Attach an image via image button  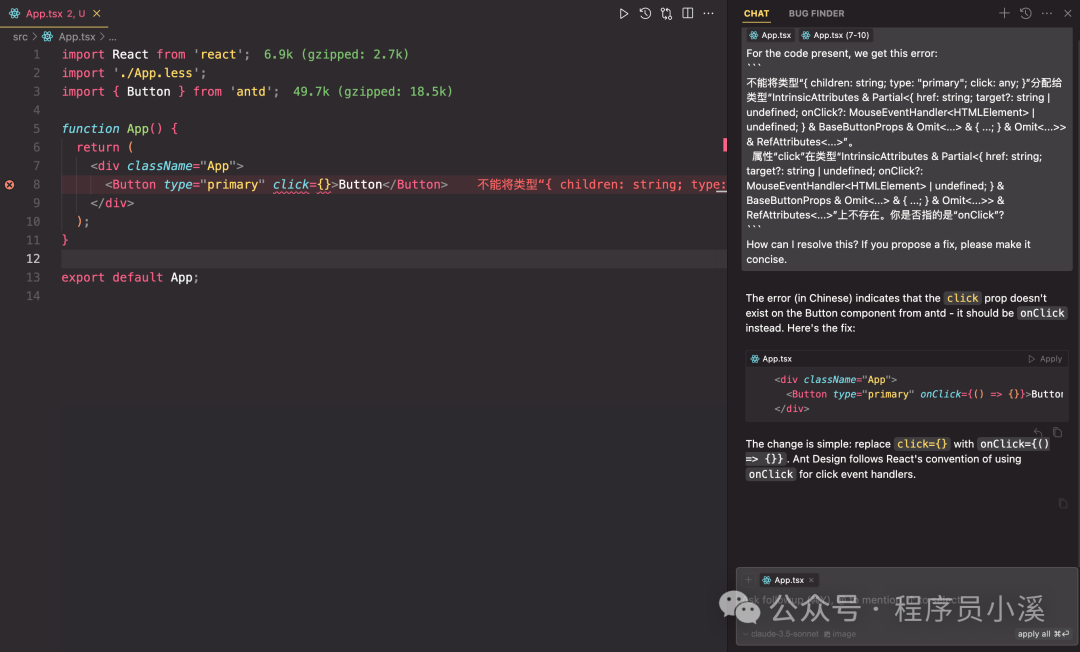pyautogui.click(x=840, y=634)
